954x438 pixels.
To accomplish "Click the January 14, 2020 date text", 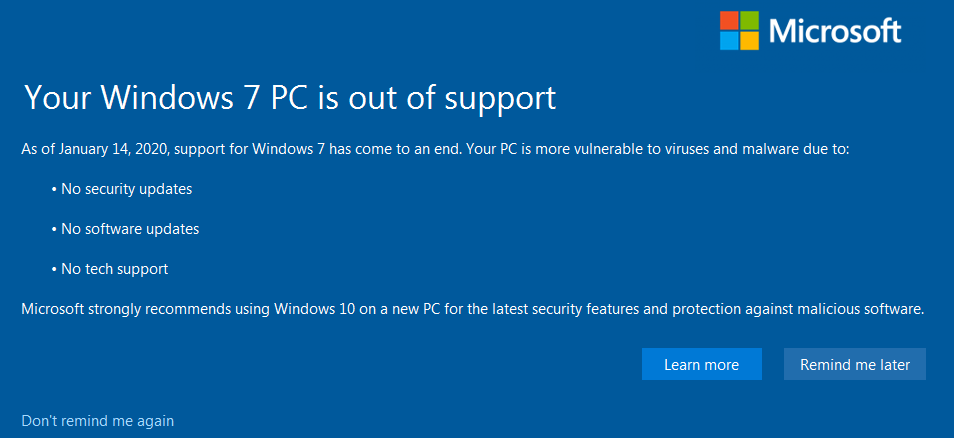I will pos(113,150).
